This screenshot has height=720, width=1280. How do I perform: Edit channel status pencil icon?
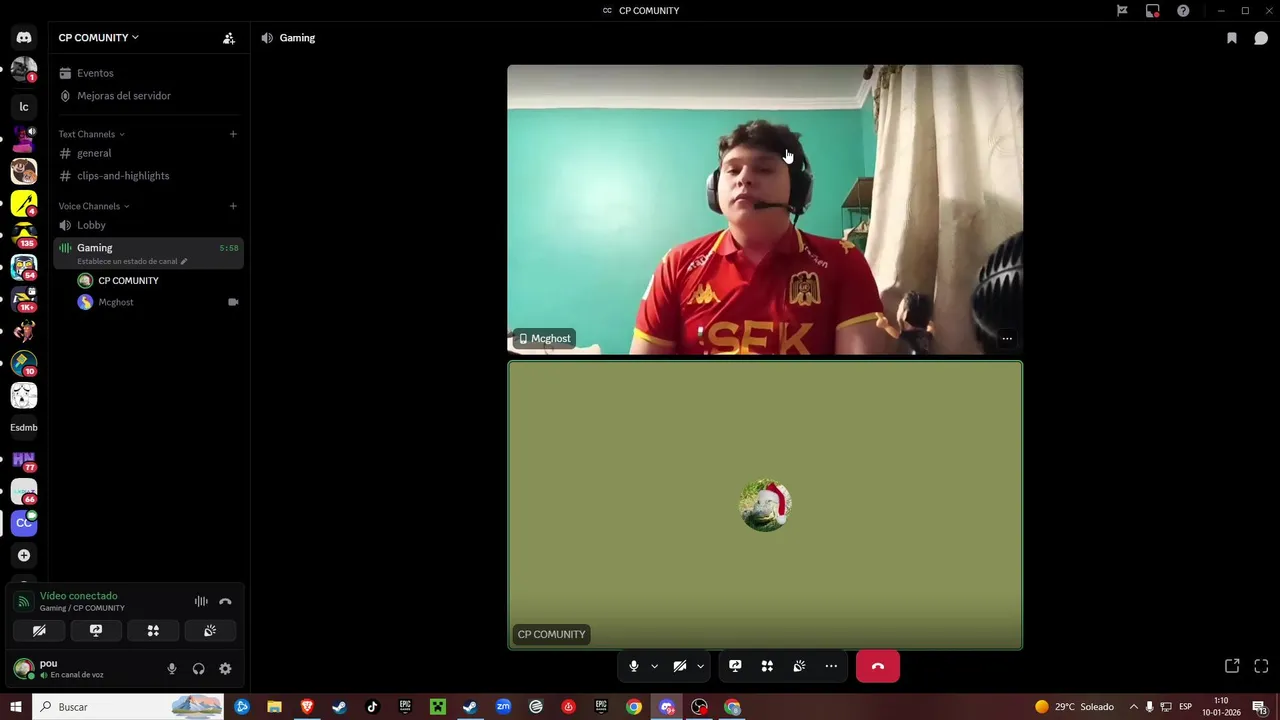[183, 261]
